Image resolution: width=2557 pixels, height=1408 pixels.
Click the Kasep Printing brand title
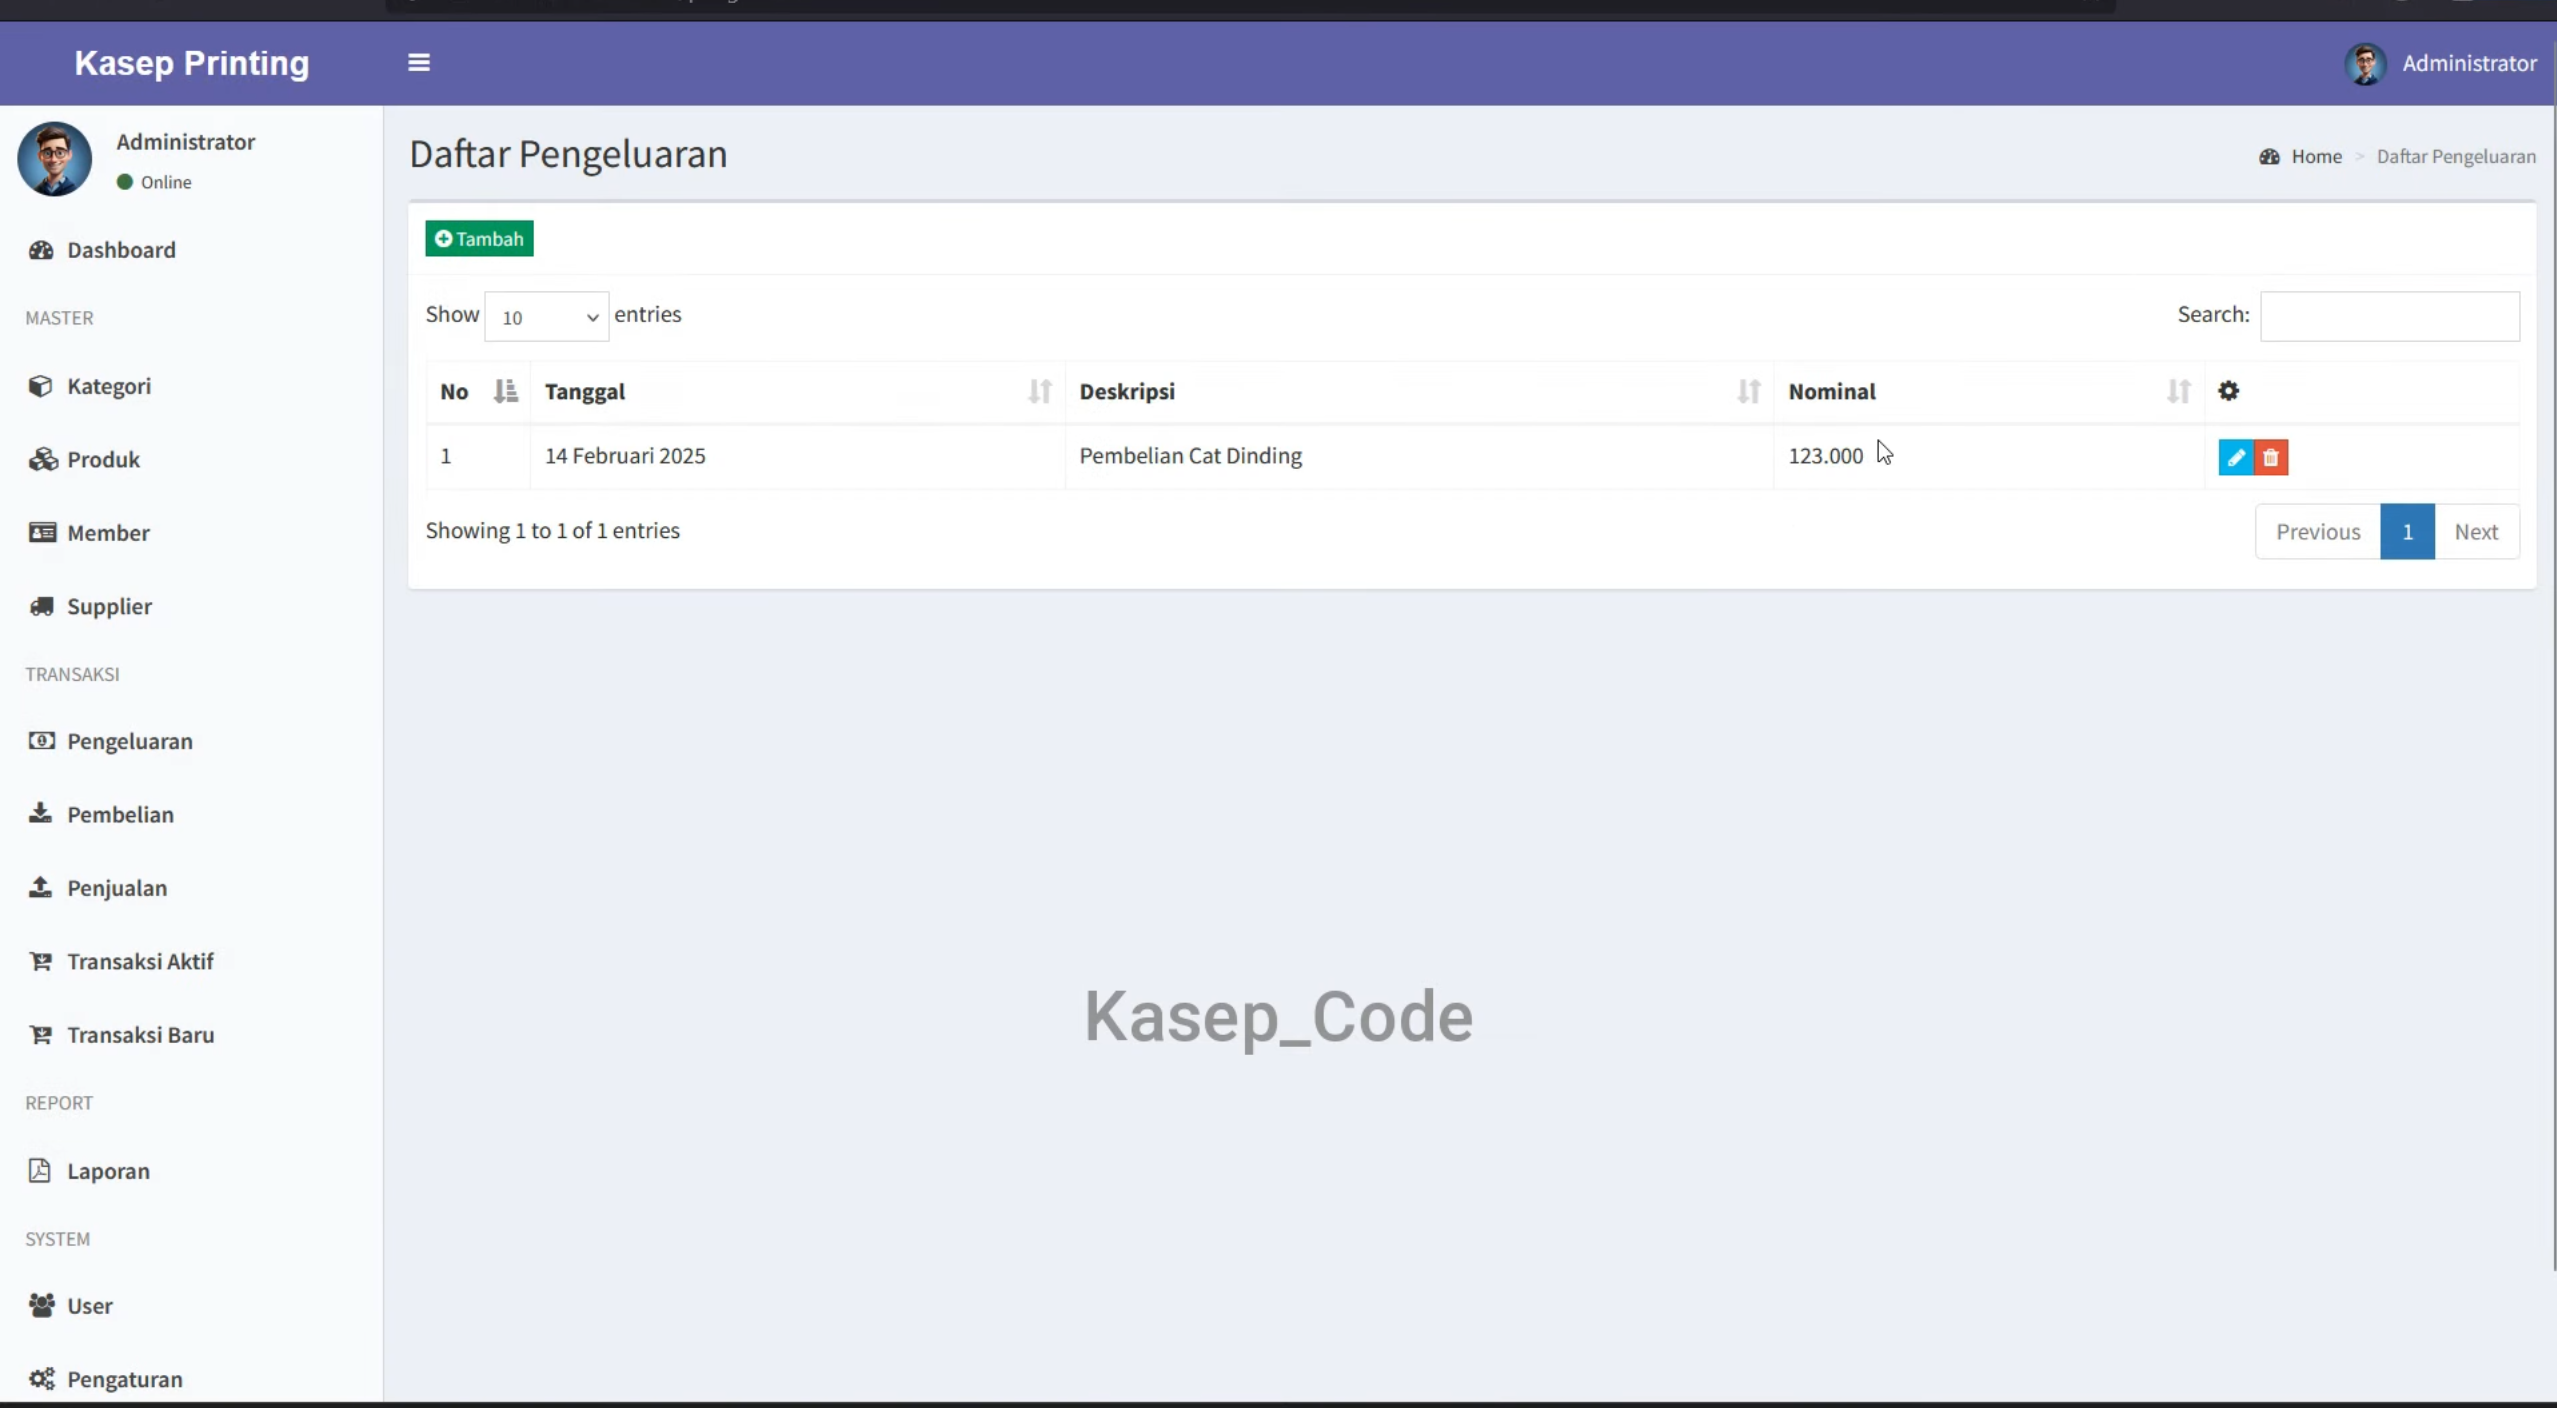coord(192,63)
